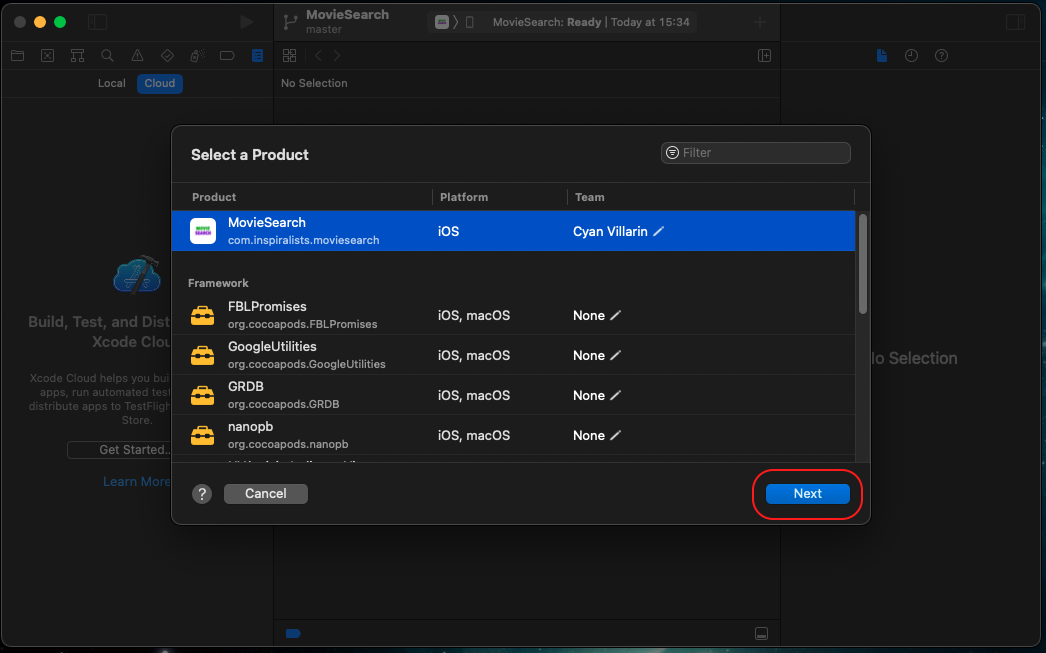The width and height of the screenshot is (1046, 653).
Task: Open the Learn More link
Action: [137, 482]
